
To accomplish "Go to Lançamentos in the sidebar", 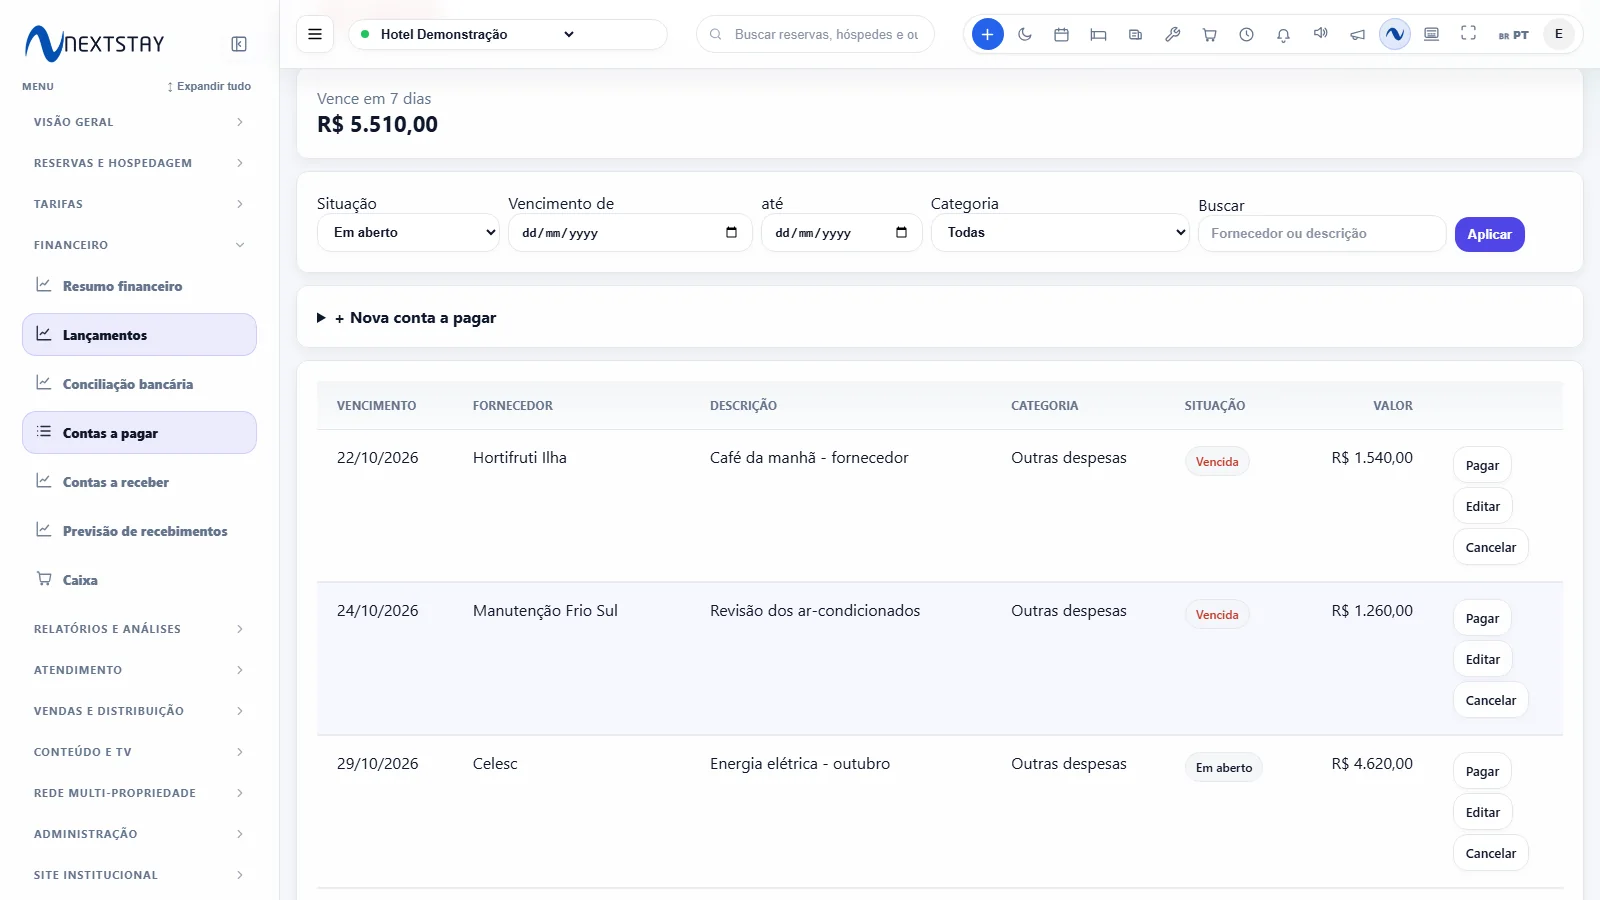I will tap(139, 335).
